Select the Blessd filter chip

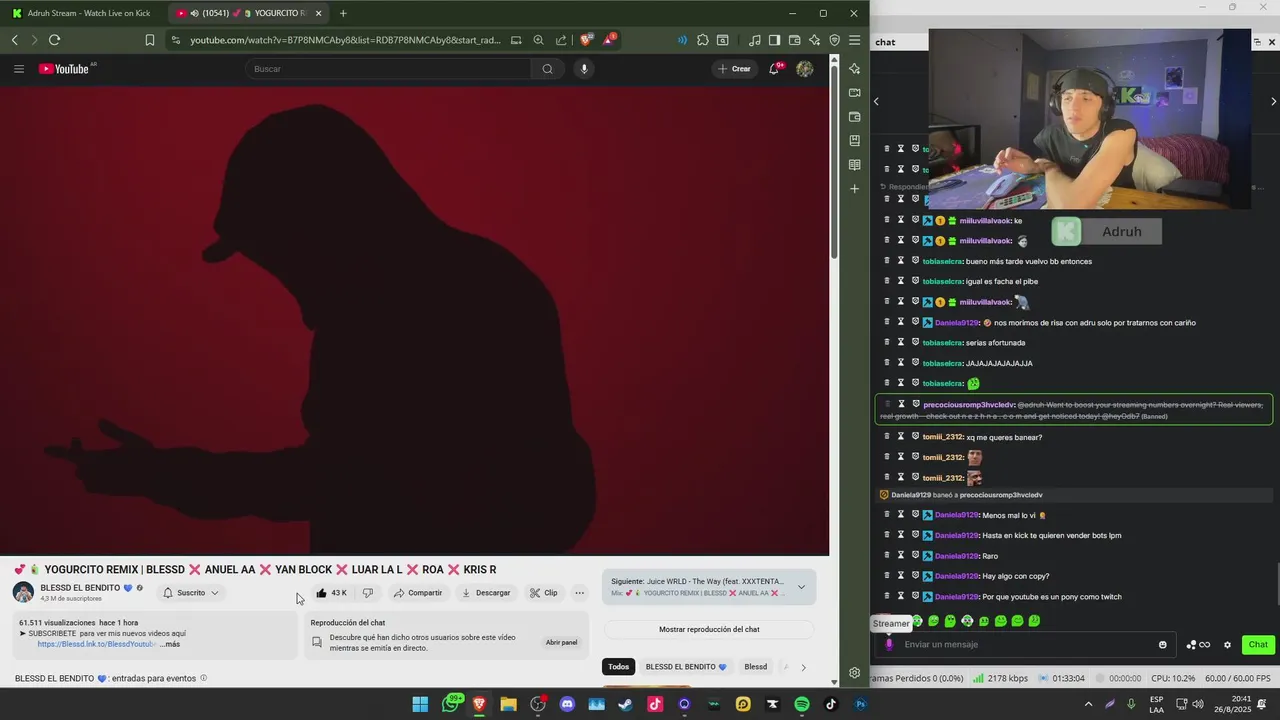tap(756, 667)
